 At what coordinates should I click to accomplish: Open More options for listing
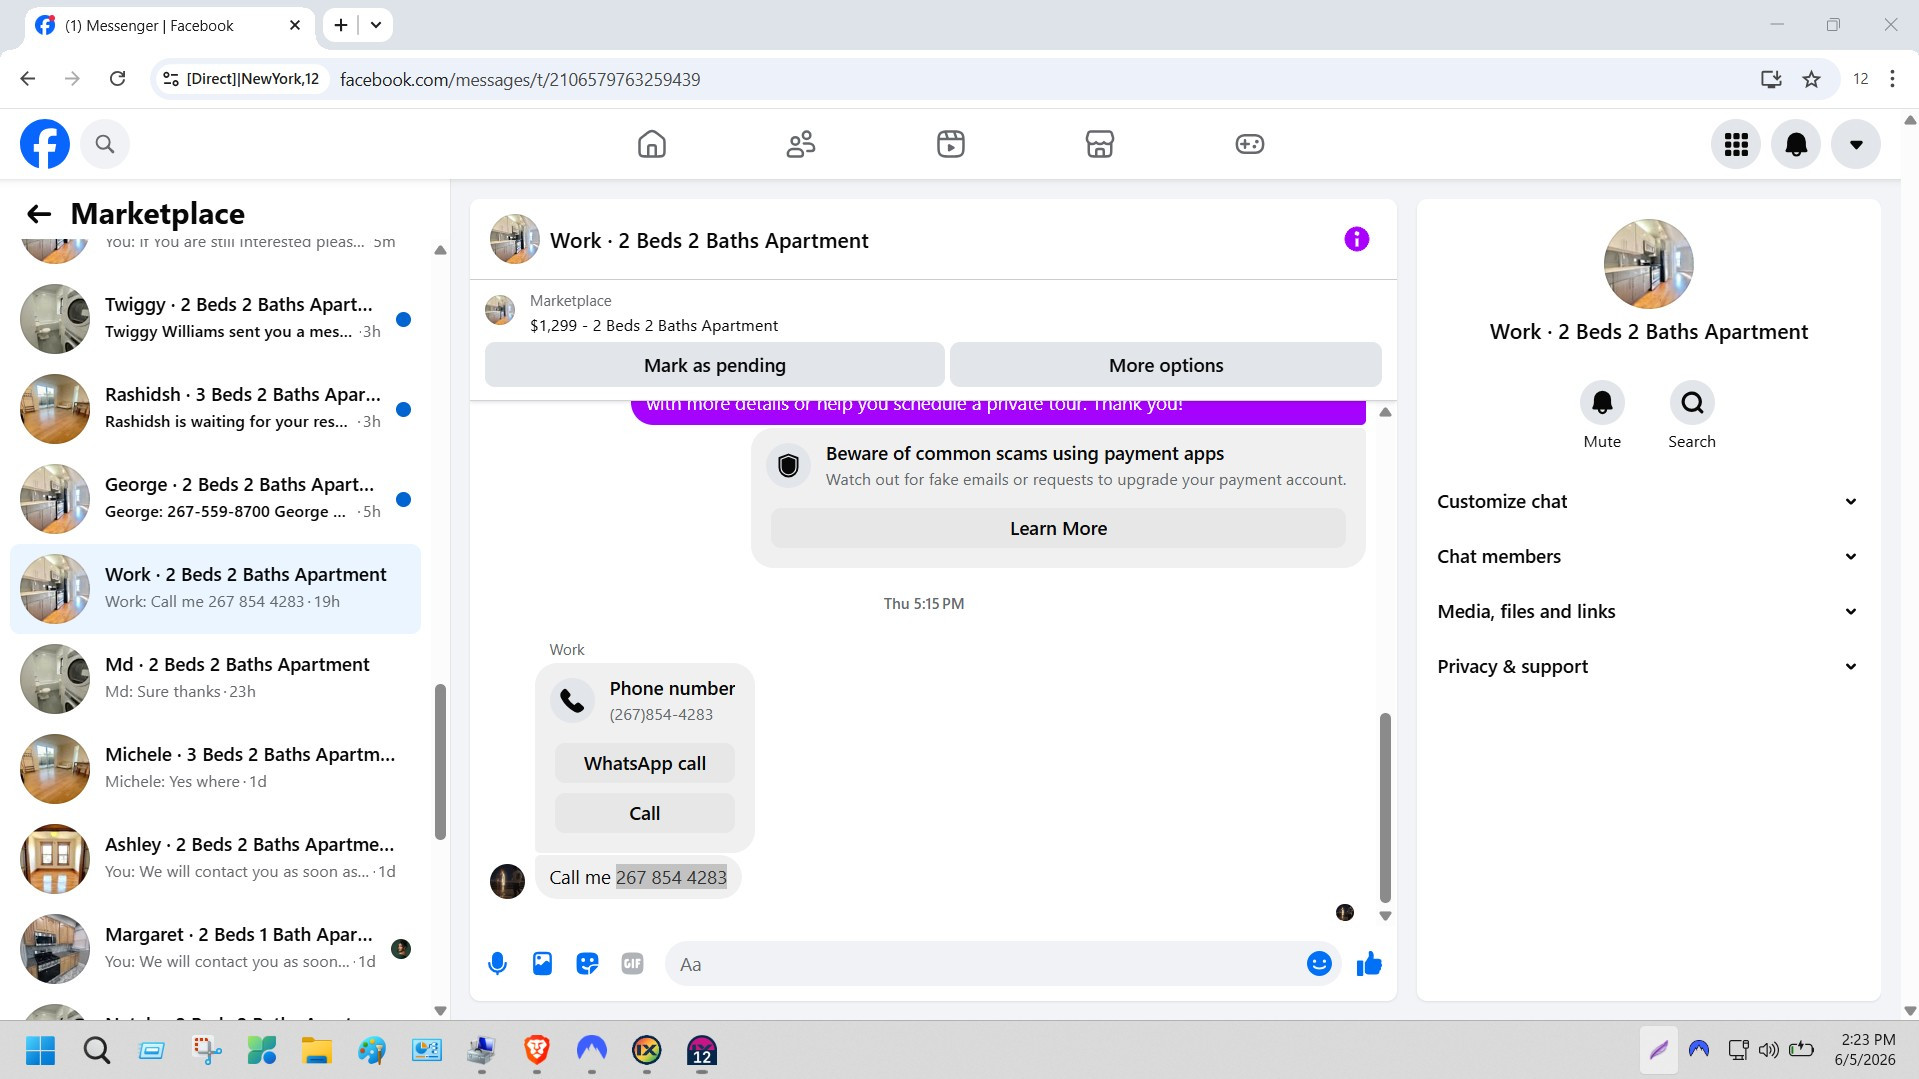[x=1166, y=365]
